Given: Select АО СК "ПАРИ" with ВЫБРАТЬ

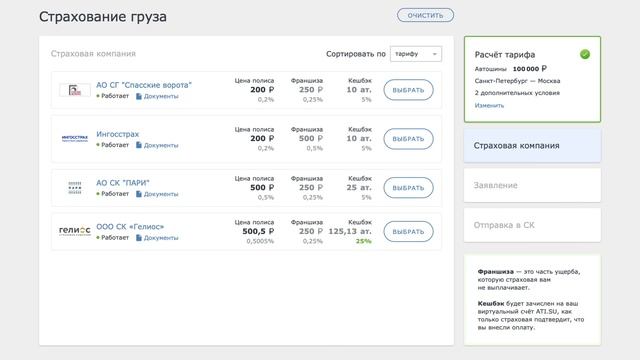Looking at the screenshot, I should click(408, 188).
